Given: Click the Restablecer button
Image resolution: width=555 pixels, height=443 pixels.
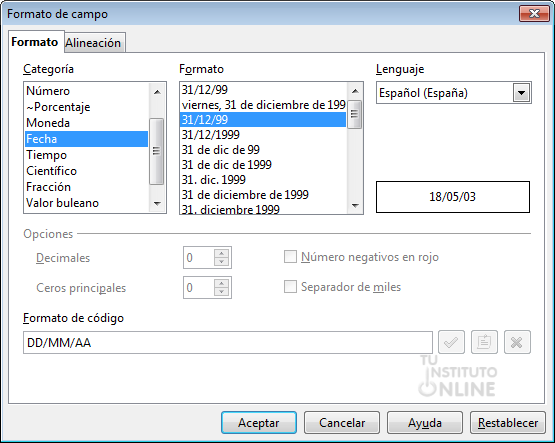Looking at the screenshot, I should pyautogui.click(x=508, y=422).
